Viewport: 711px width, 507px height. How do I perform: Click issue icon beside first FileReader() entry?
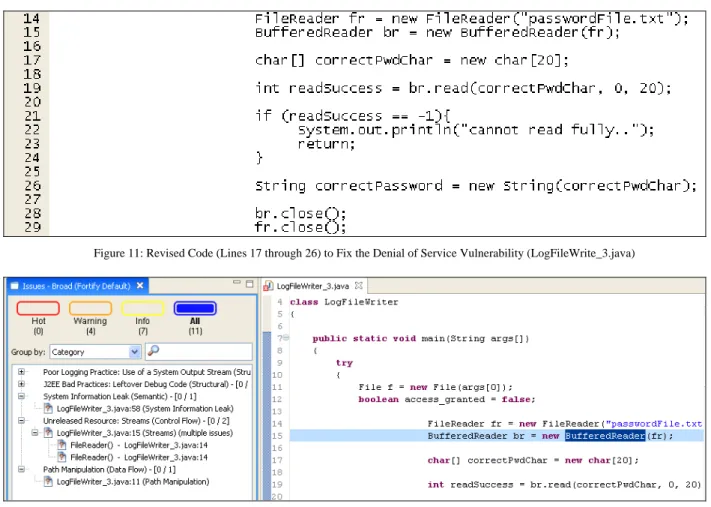click(62, 445)
